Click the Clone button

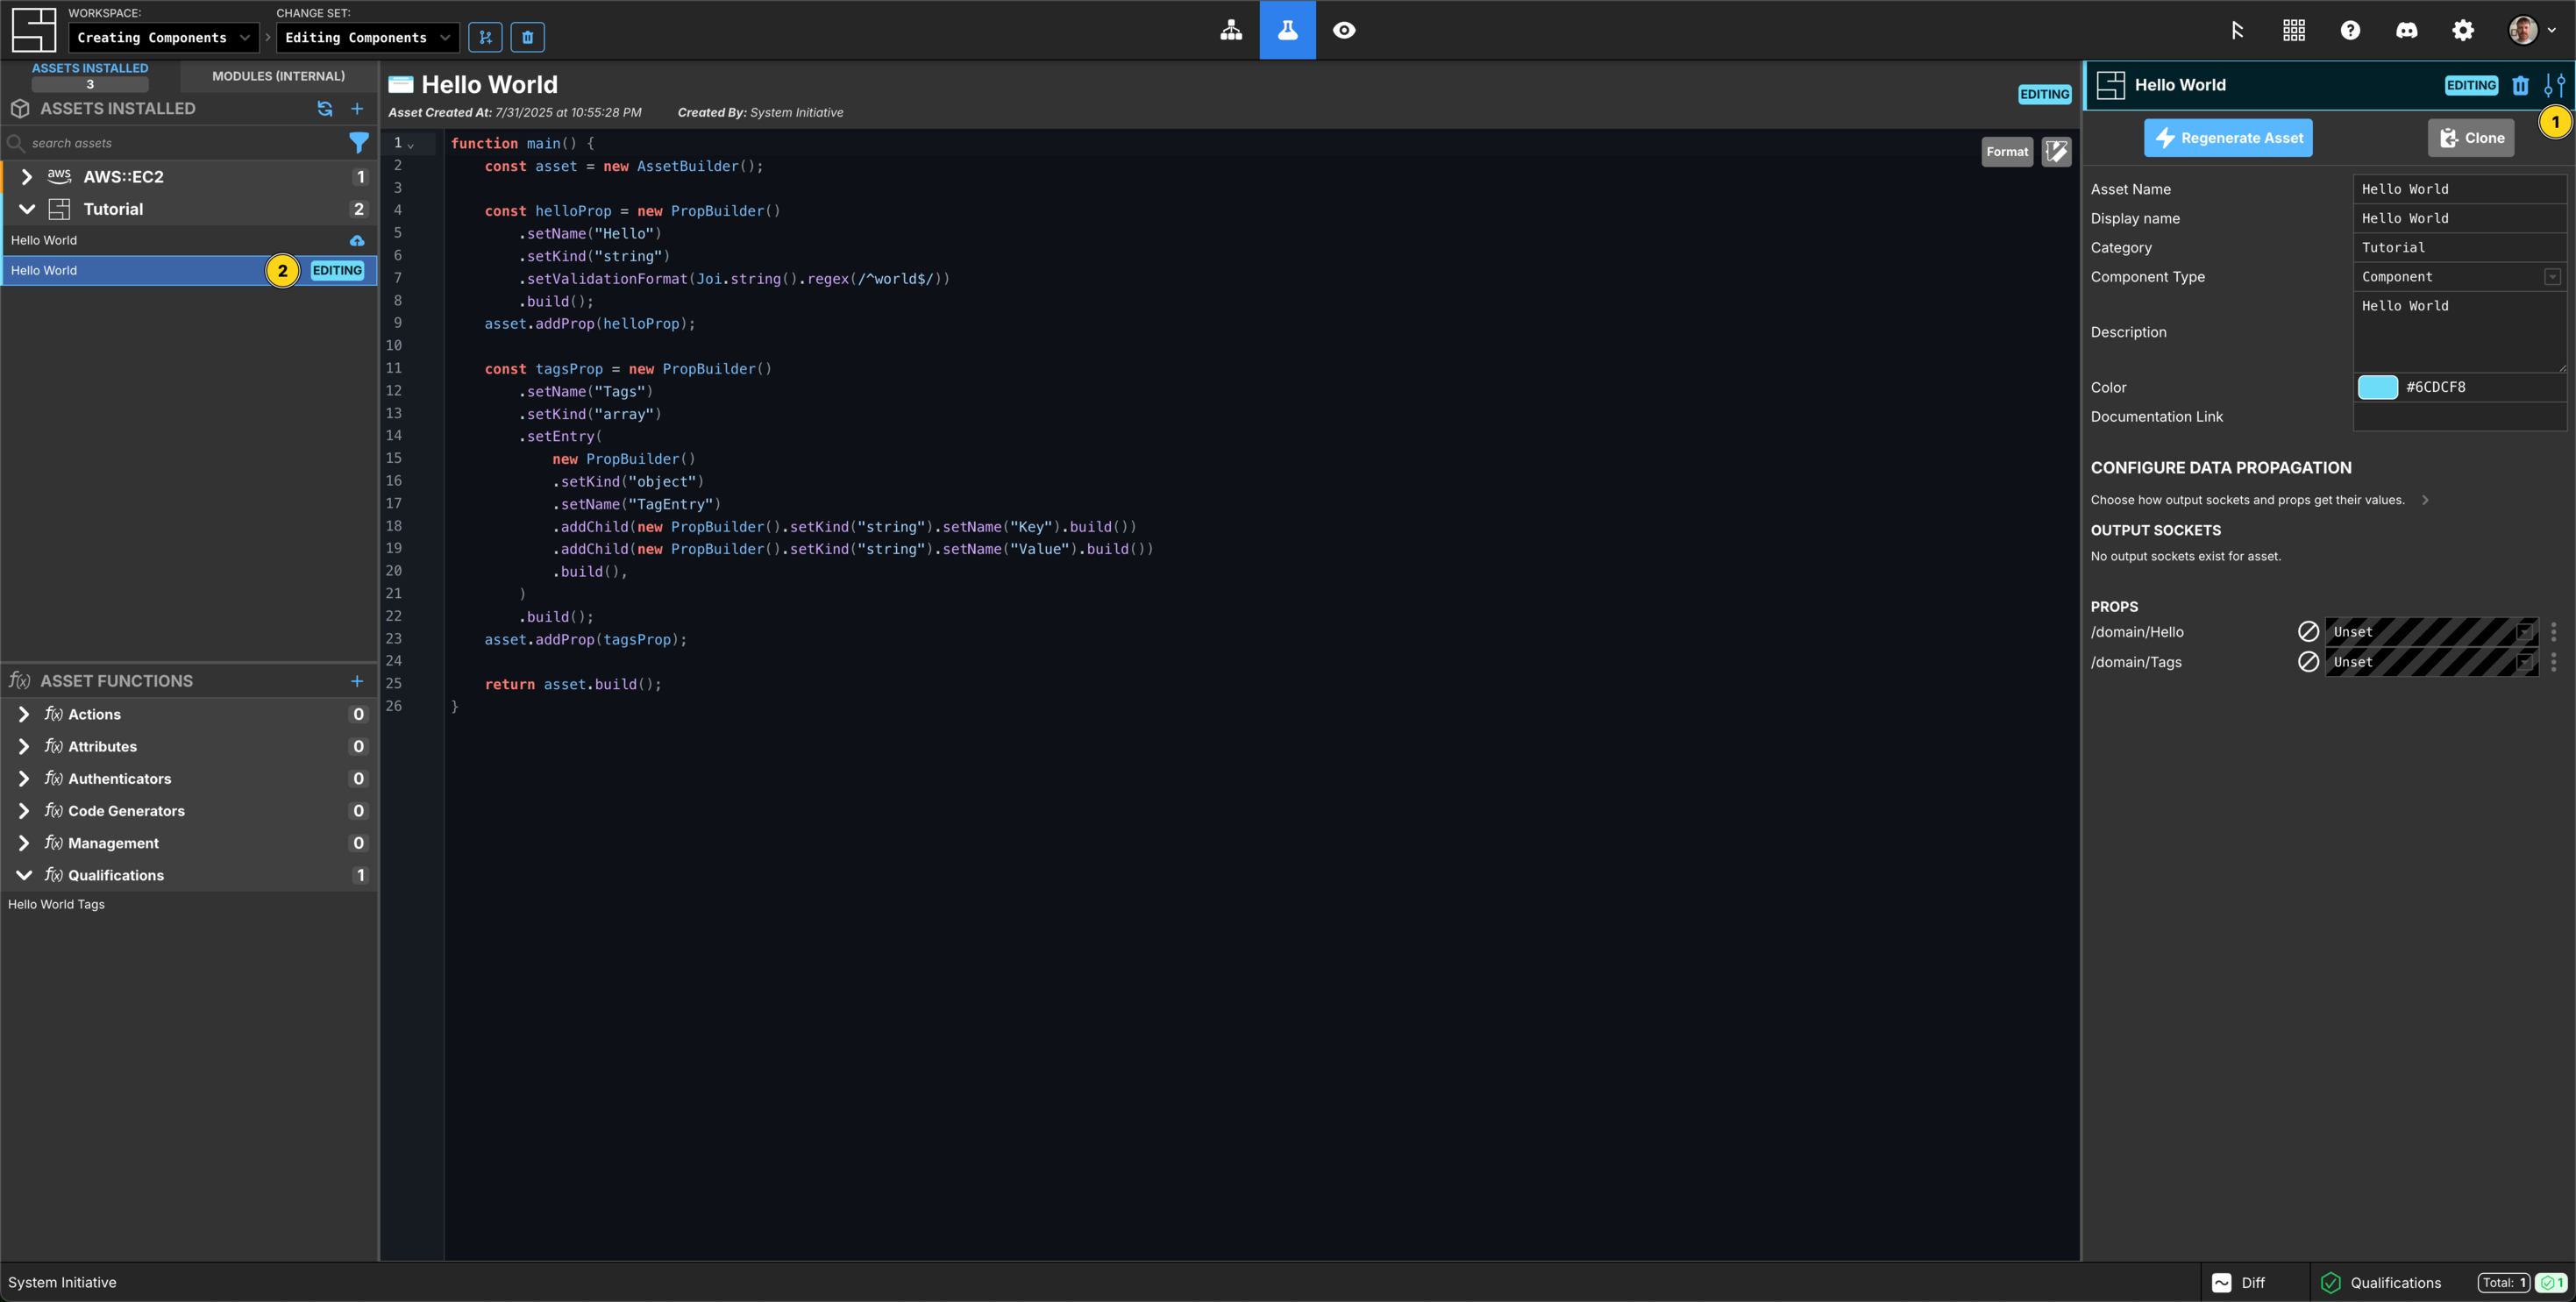(2471, 138)
